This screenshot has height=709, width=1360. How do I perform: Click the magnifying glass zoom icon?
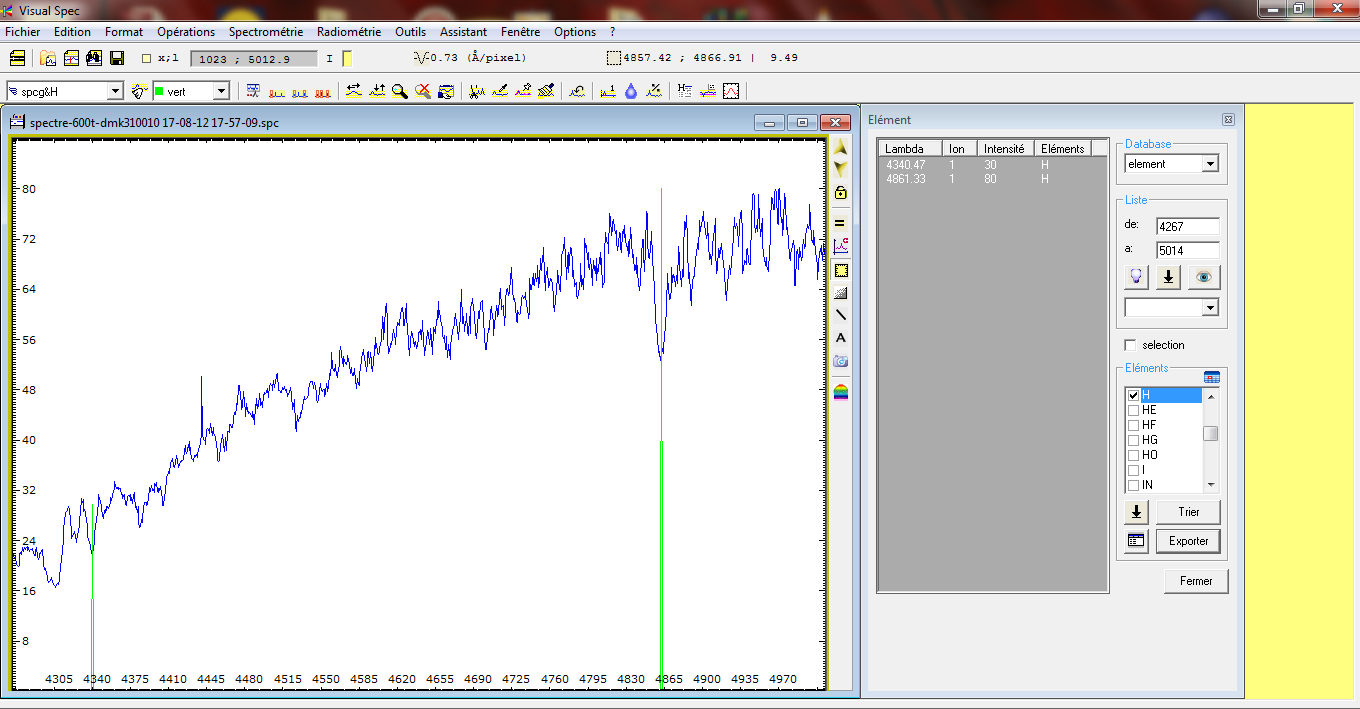coord(400,91)
